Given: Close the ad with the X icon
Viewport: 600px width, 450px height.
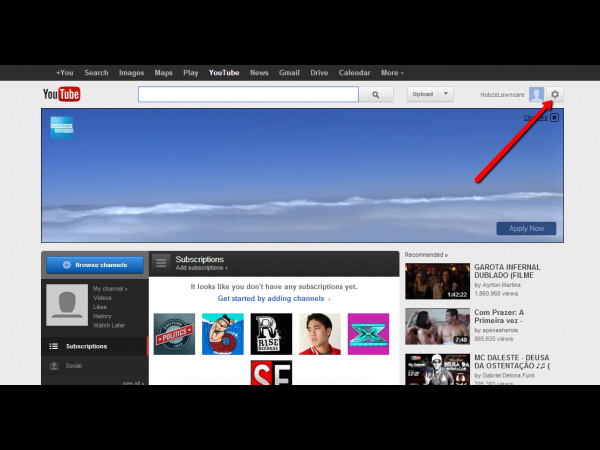Looking at the screenshot, I should pos(554,117).
